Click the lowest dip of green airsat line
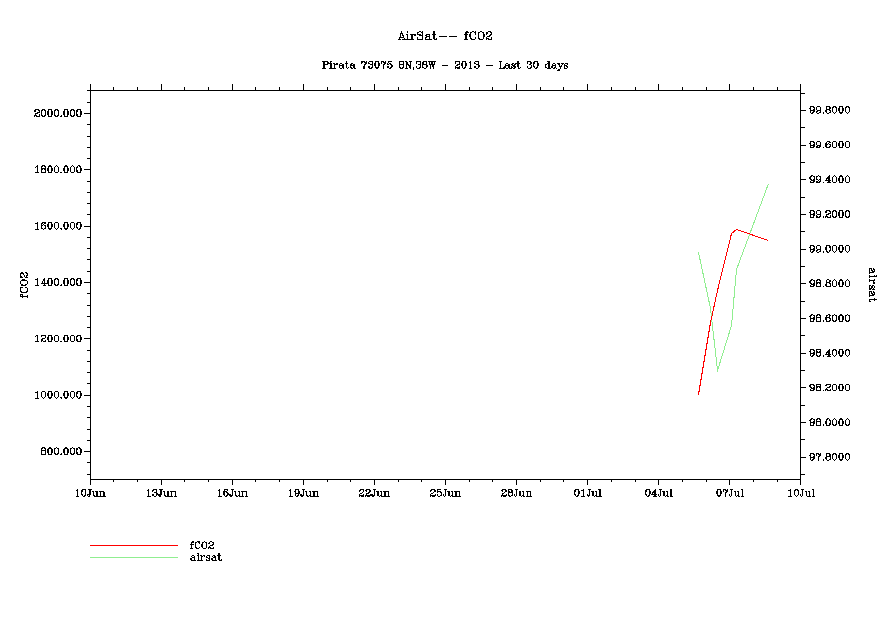This screenshot has width=891, height=630. point(718,371)
